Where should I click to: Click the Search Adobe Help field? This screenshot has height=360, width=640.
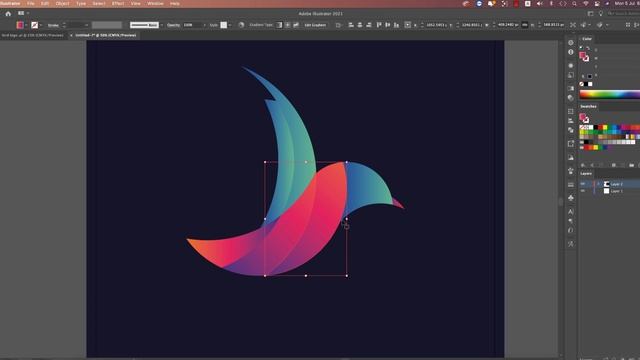(x=623, y=13)
